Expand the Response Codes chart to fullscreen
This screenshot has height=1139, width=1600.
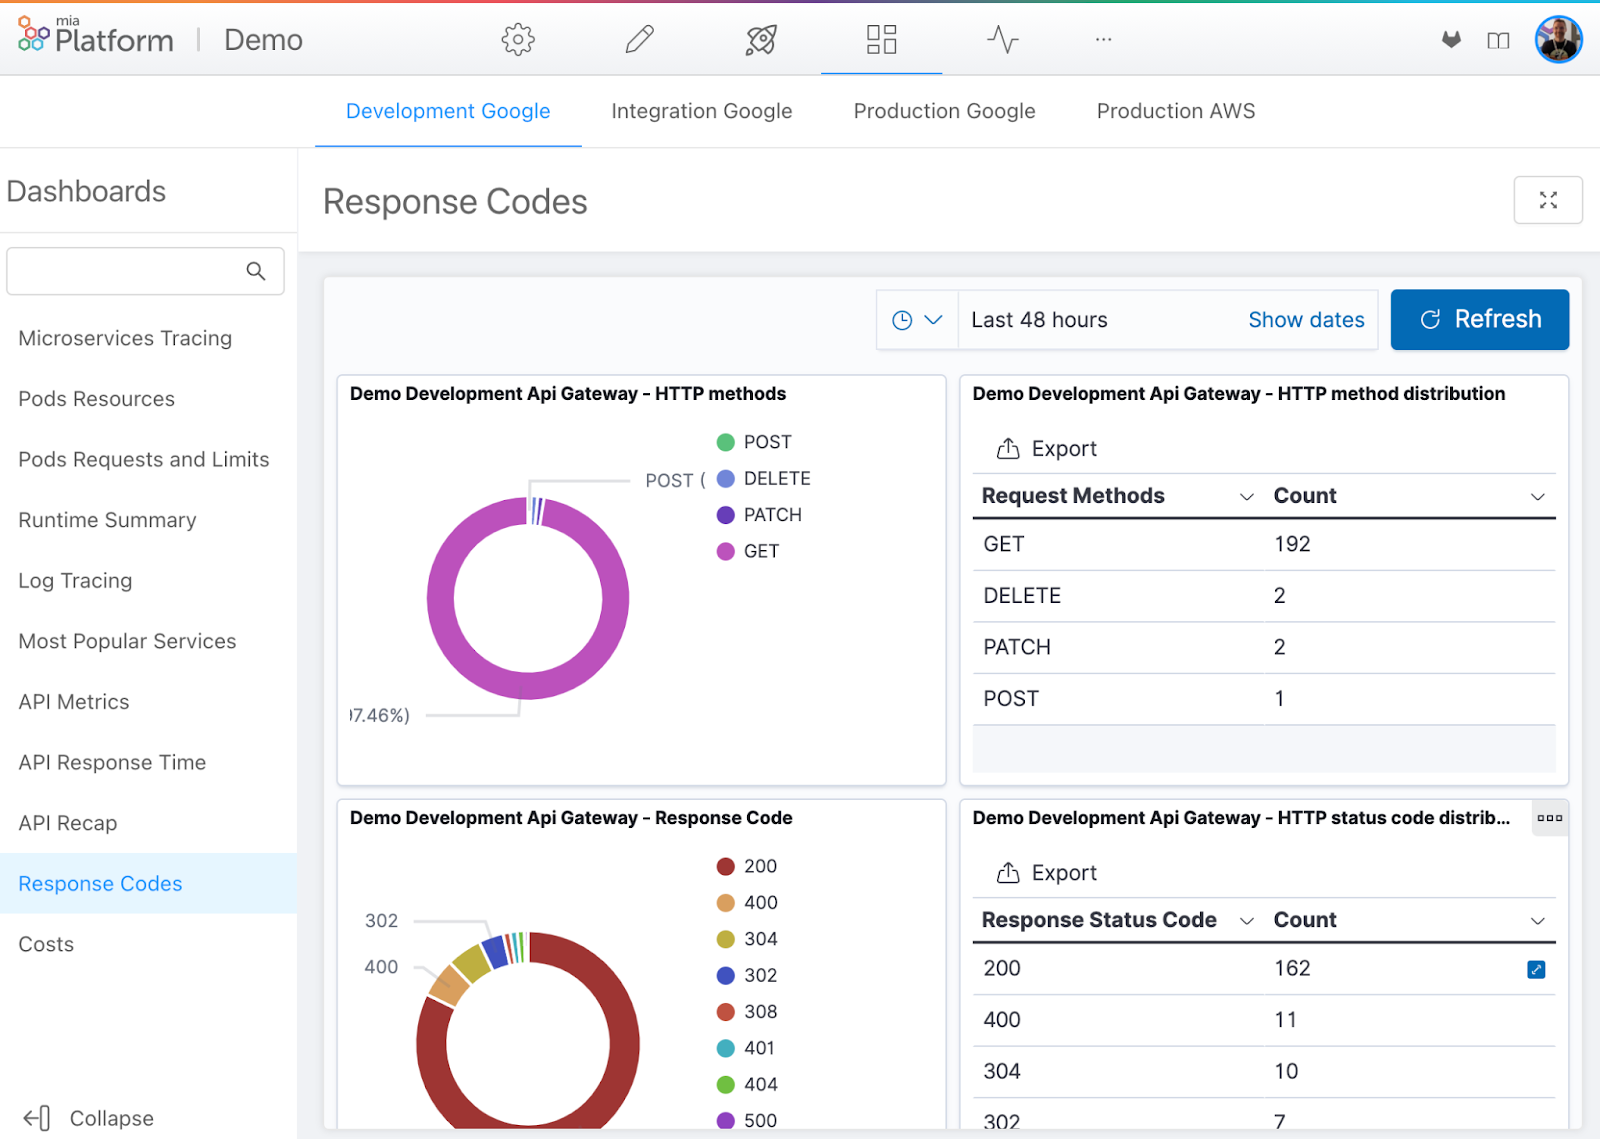1548,200
